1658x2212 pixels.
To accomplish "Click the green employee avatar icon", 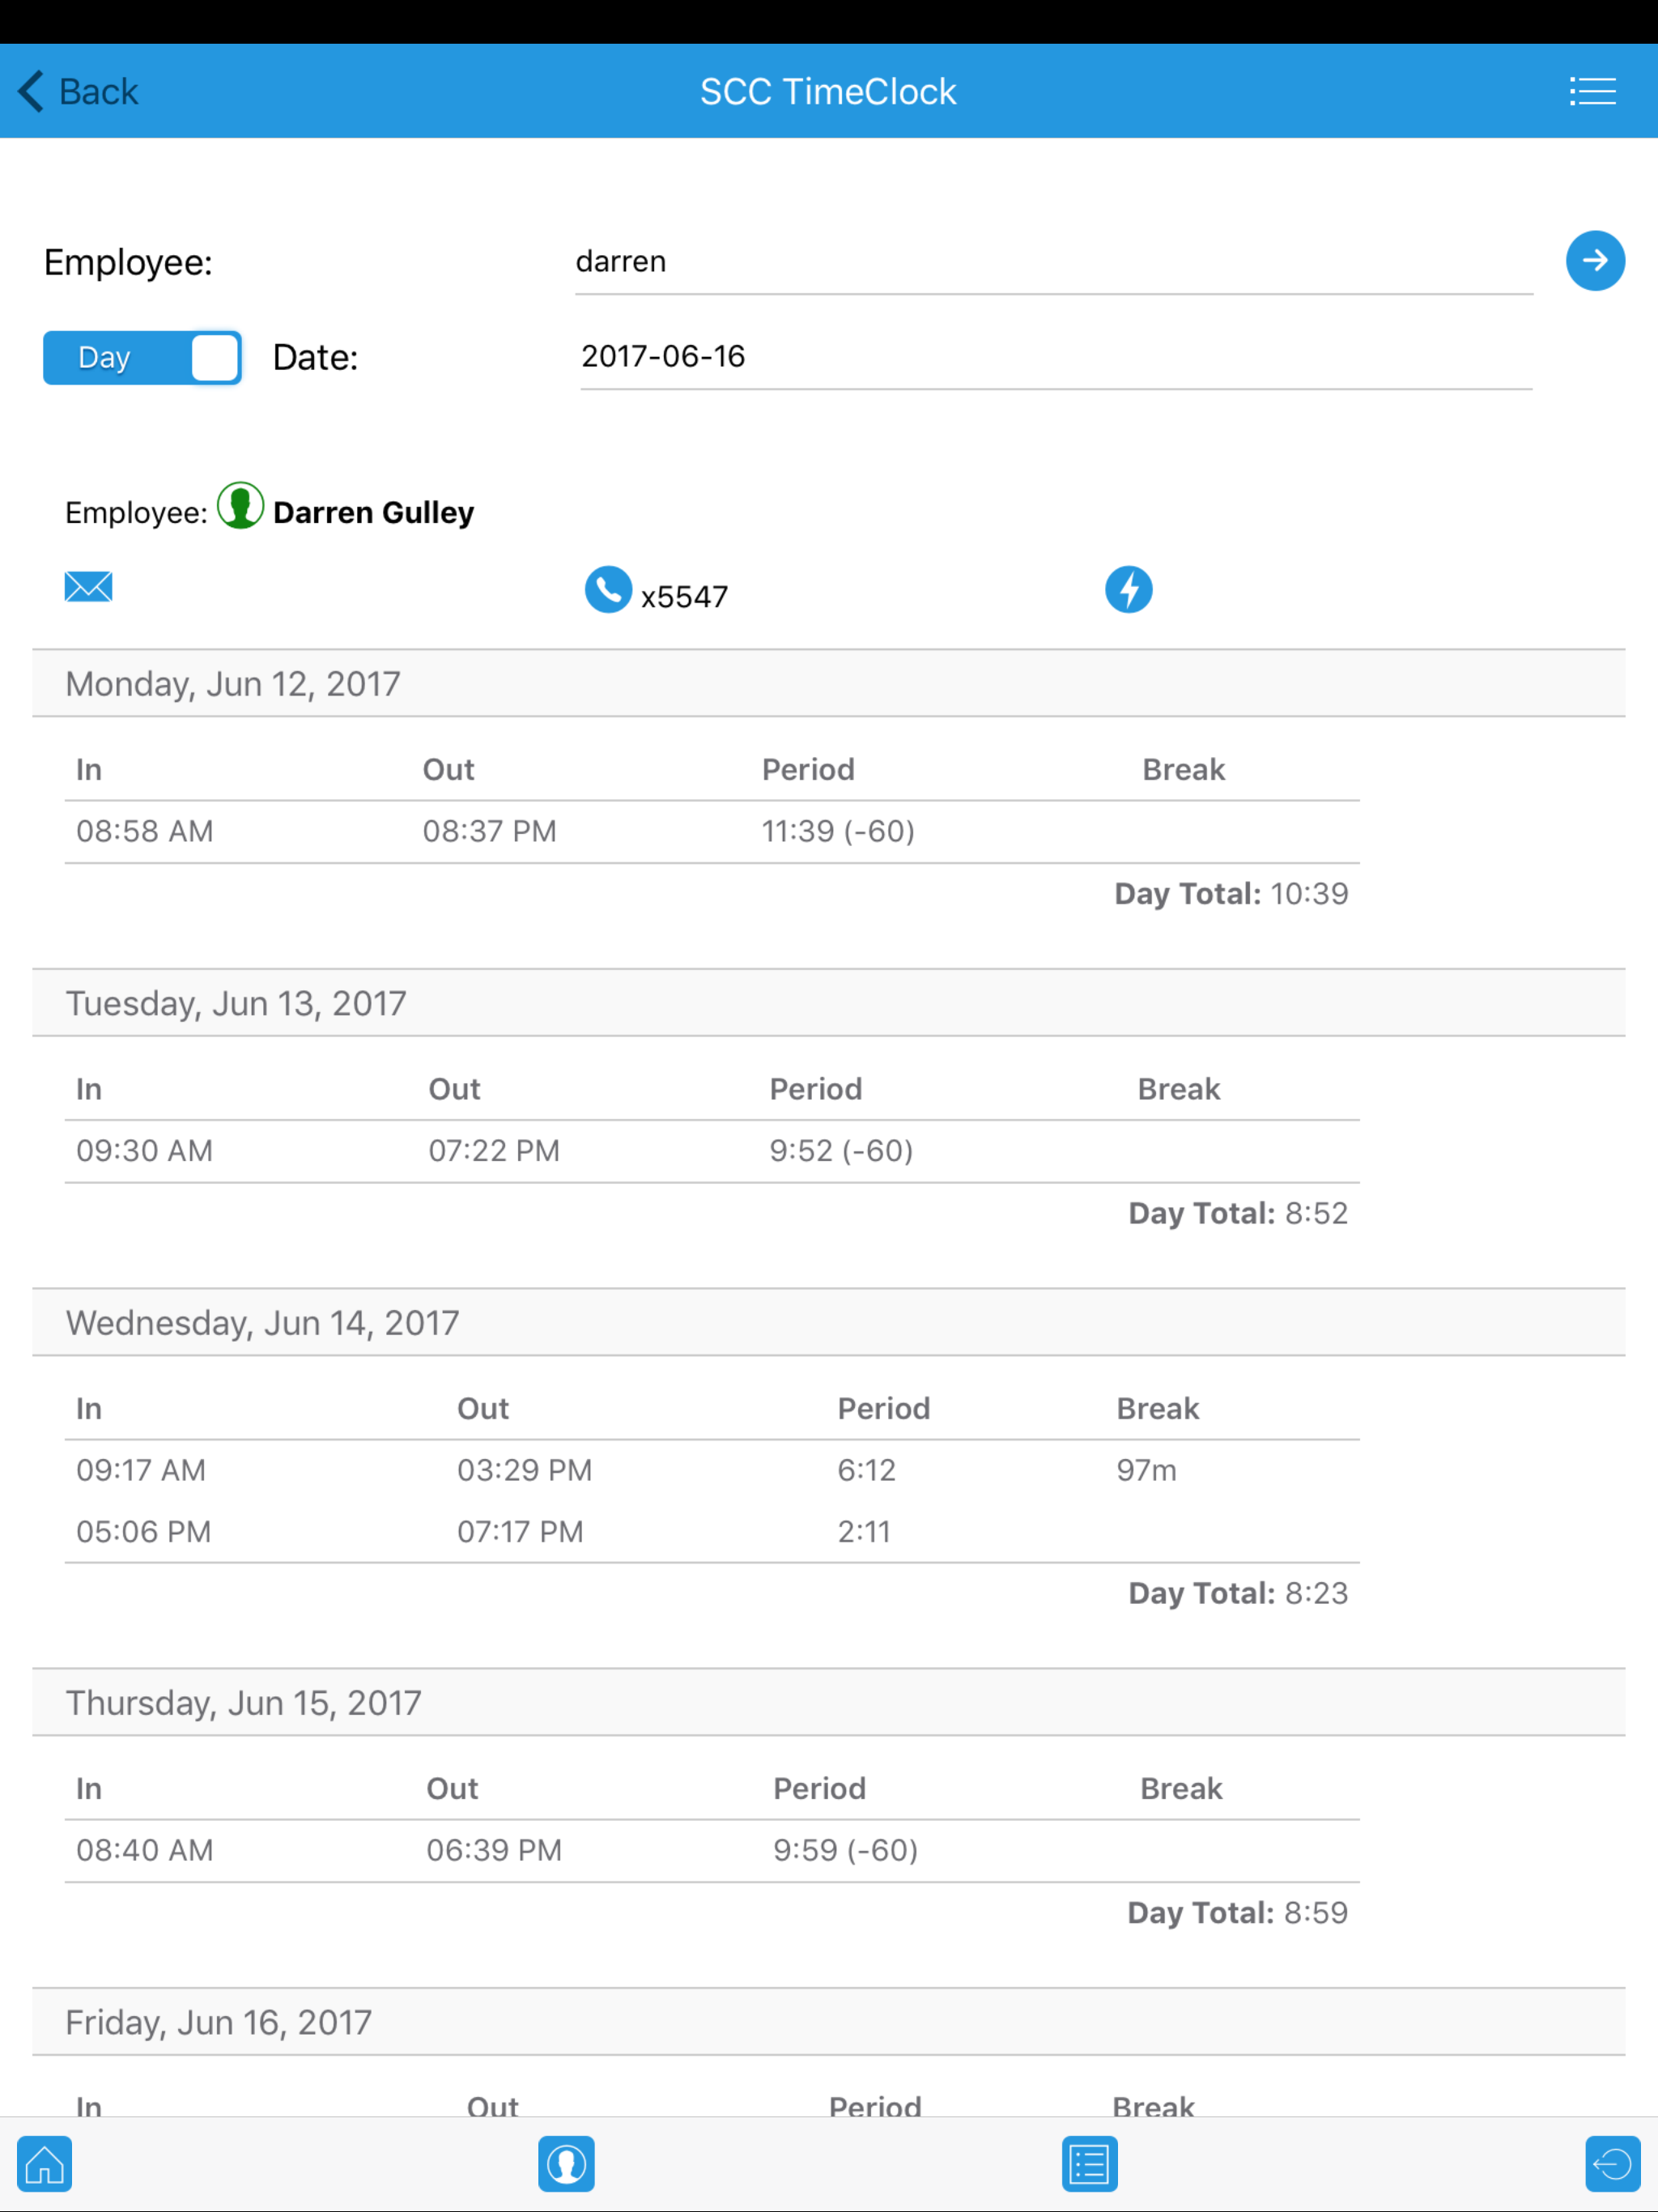I will [x=240, y=506].
